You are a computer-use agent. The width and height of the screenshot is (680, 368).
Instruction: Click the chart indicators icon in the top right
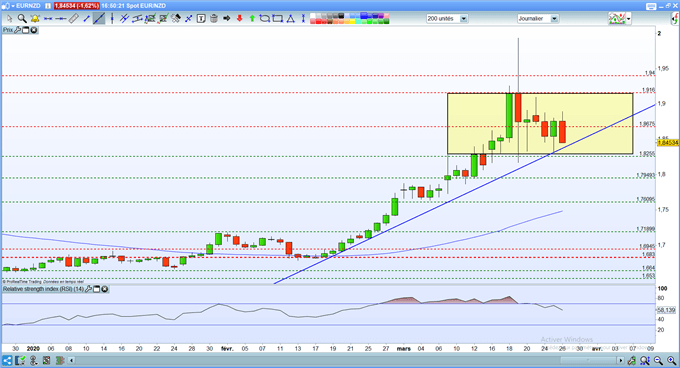click(617, 19)
